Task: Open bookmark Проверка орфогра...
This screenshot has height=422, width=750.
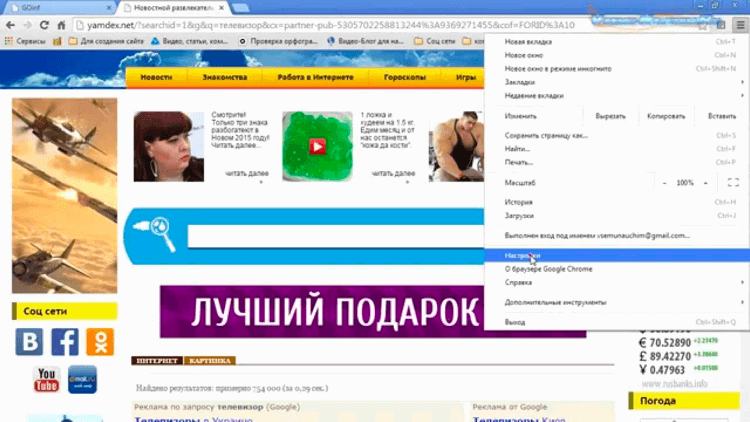Action: (x=278, y=41)
